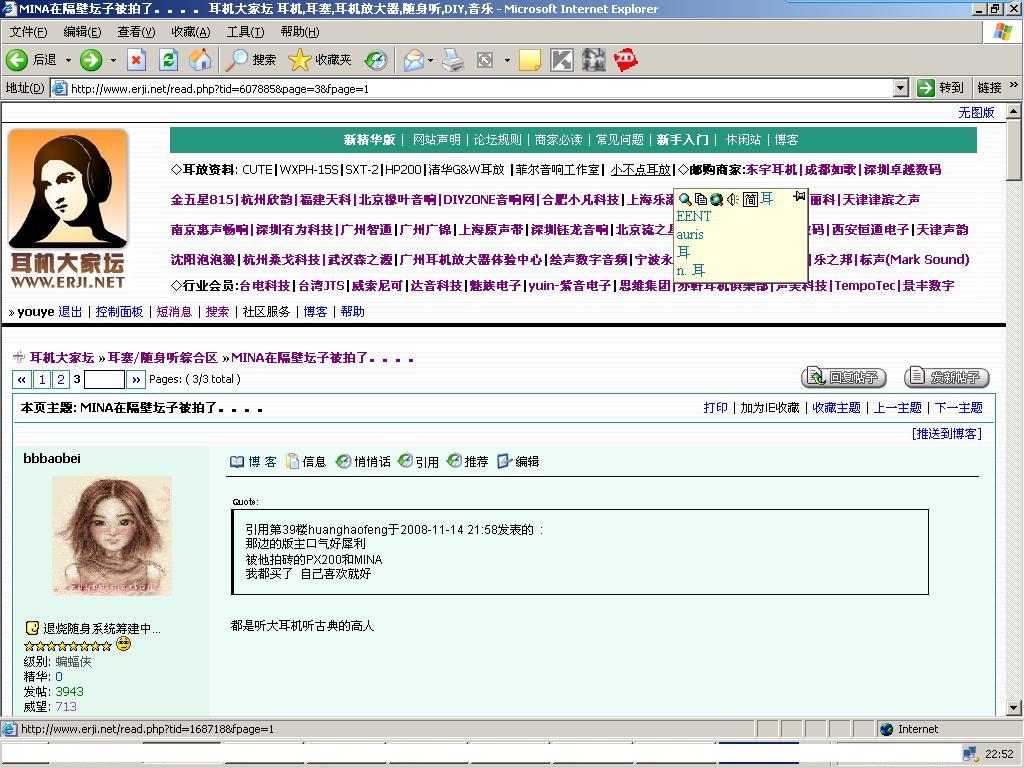
Task: Open browsing History toolbar icon
Action: tap(376, 60)
